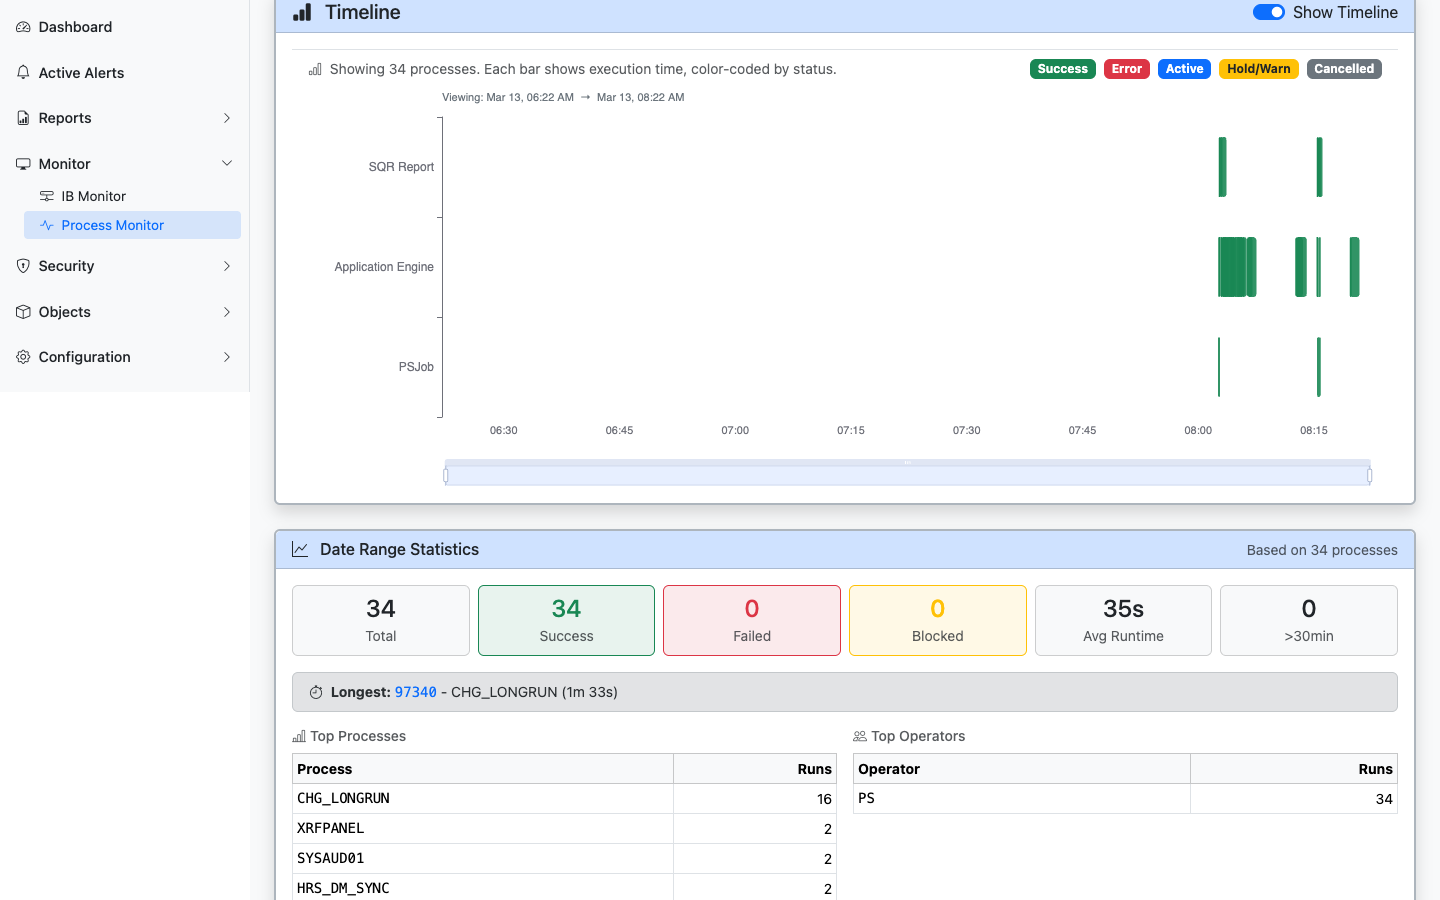
Task: Click the small chart icon before Showing 34 processes
Action: pyautogui.click(x=315, y=69)
